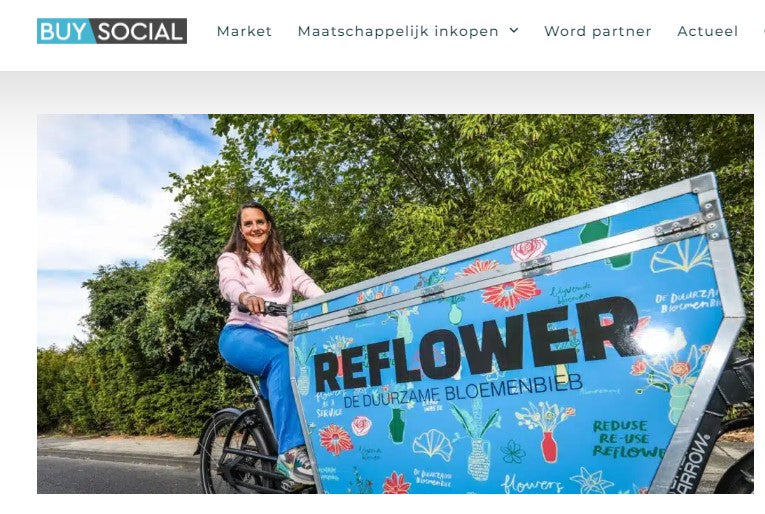Open the Actueel section
The width and height of the screenshot is (765, 514).
707,31
